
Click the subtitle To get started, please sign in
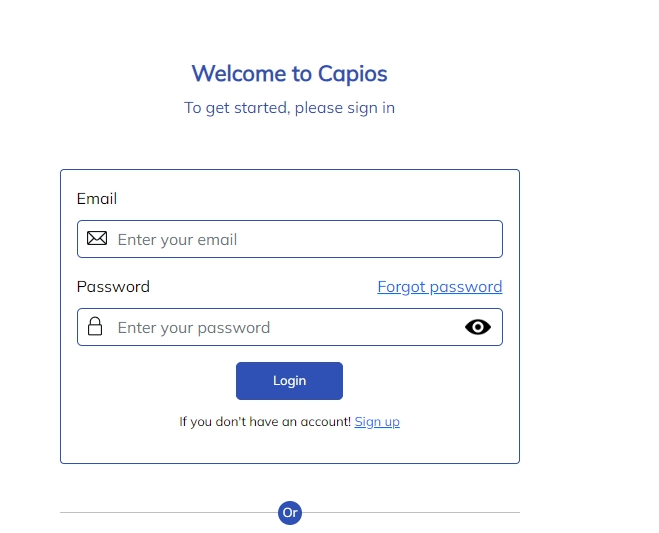tap(290, 108)
